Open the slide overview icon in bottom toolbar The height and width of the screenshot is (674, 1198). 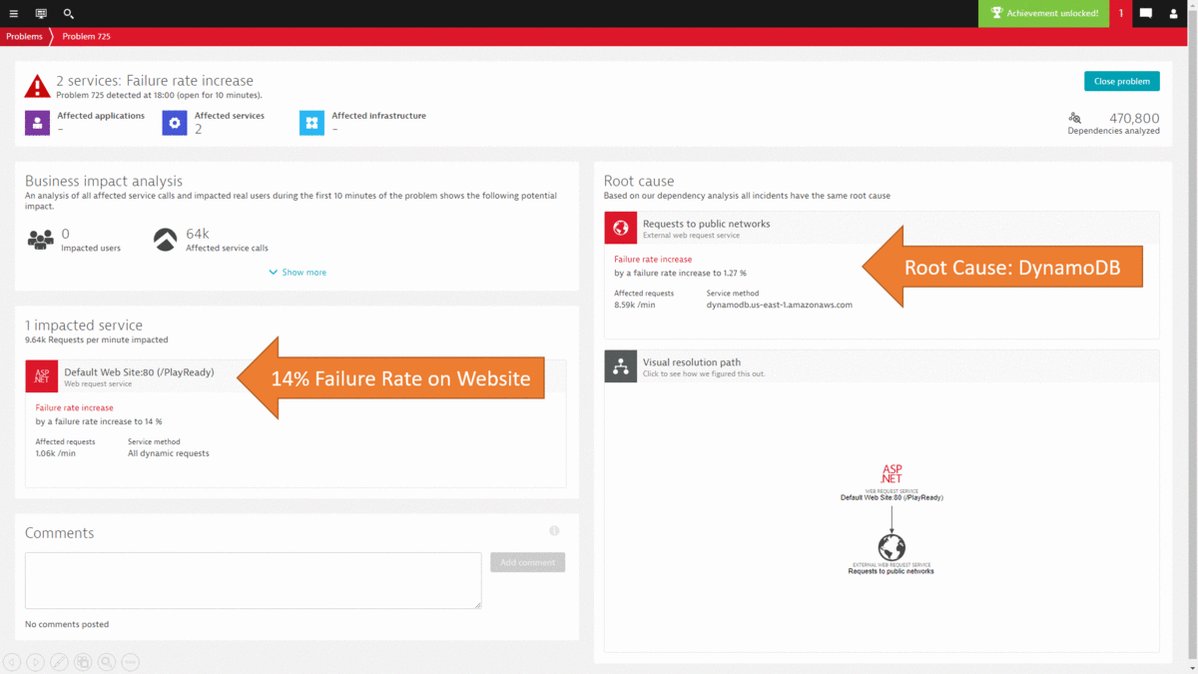(83, 662)
